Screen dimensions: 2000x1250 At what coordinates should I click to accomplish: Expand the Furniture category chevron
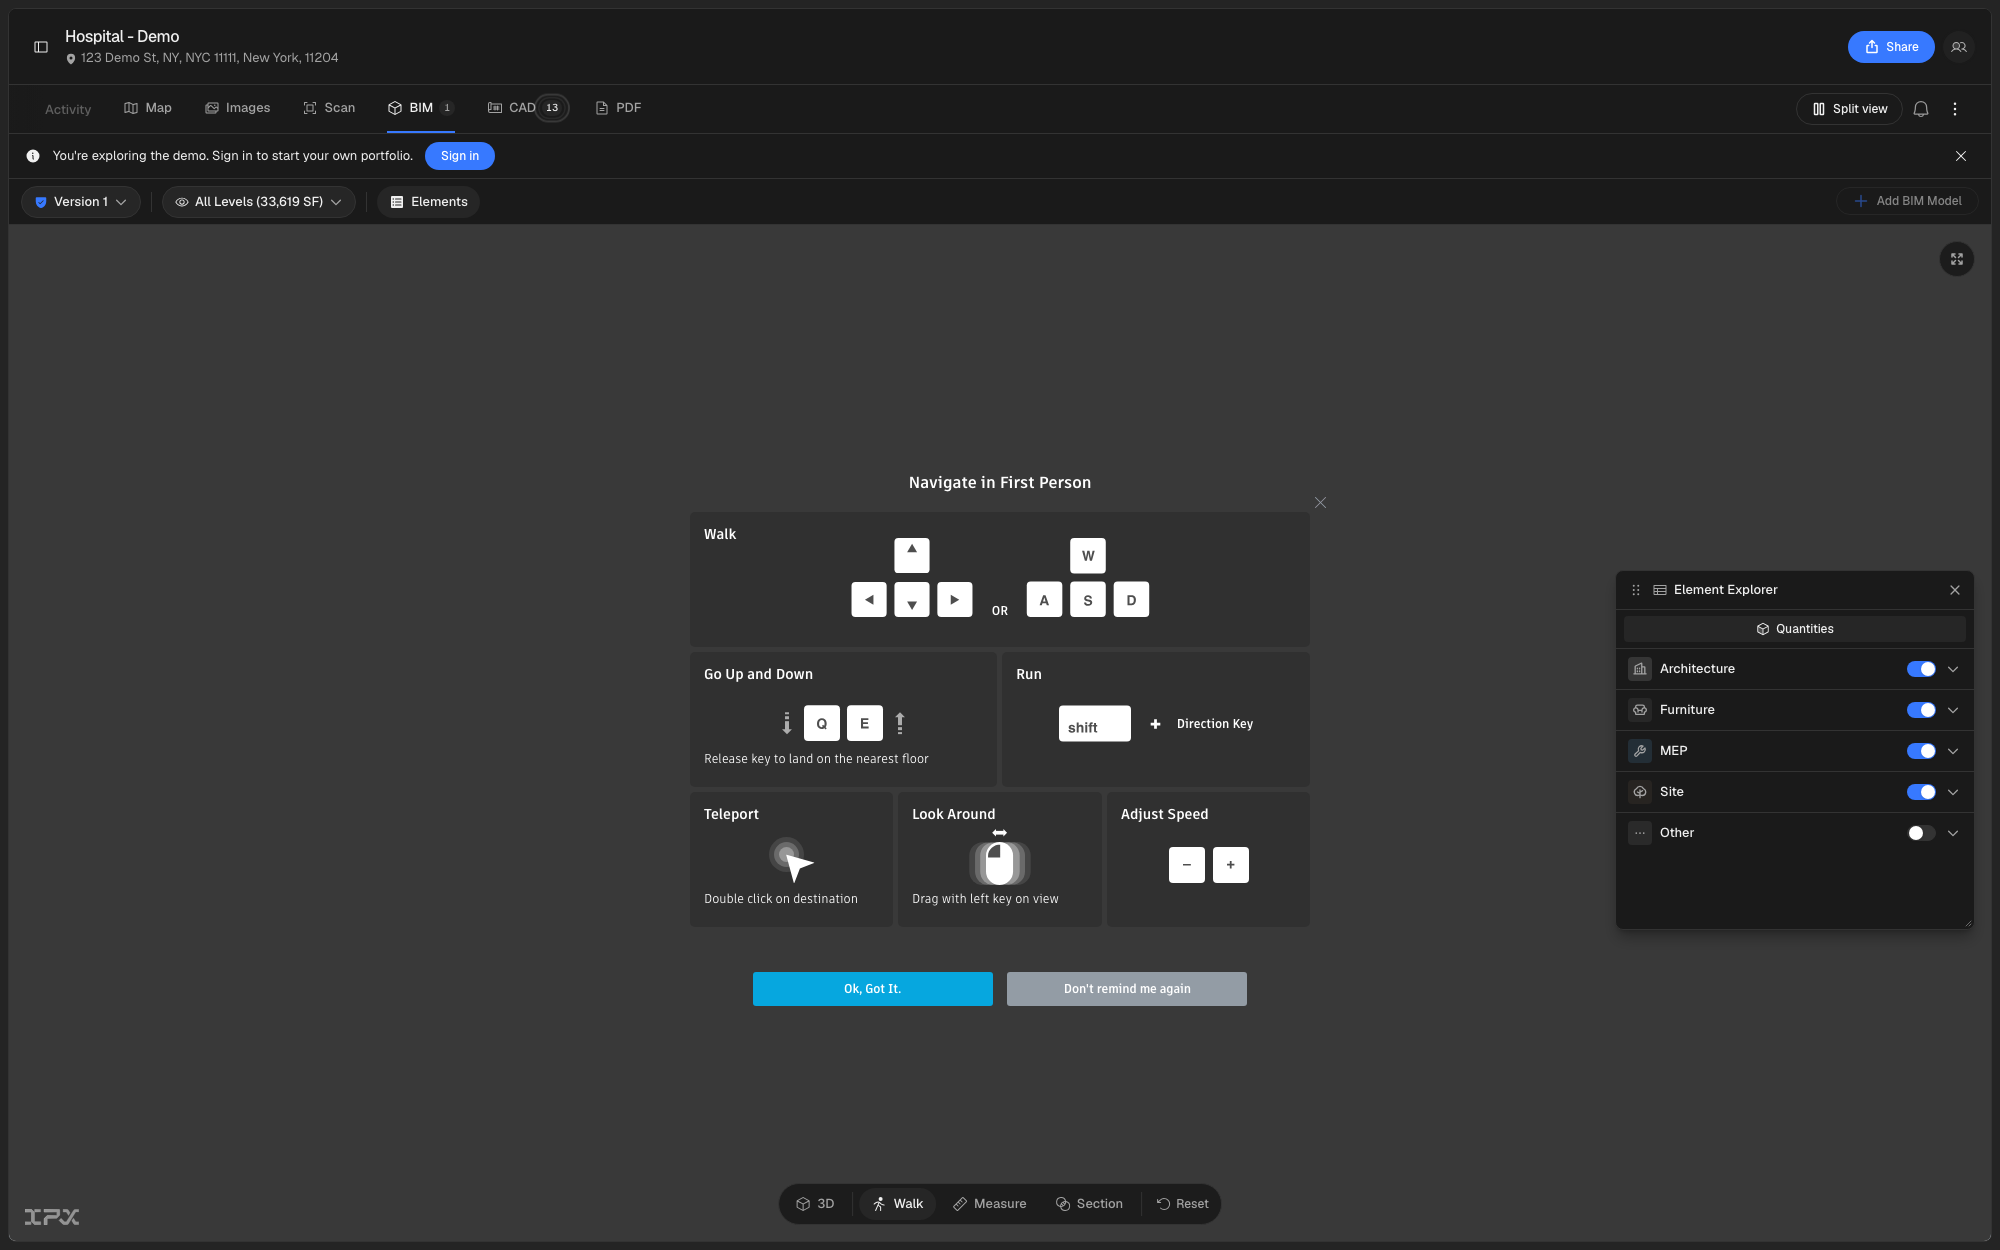point(1952,710)
